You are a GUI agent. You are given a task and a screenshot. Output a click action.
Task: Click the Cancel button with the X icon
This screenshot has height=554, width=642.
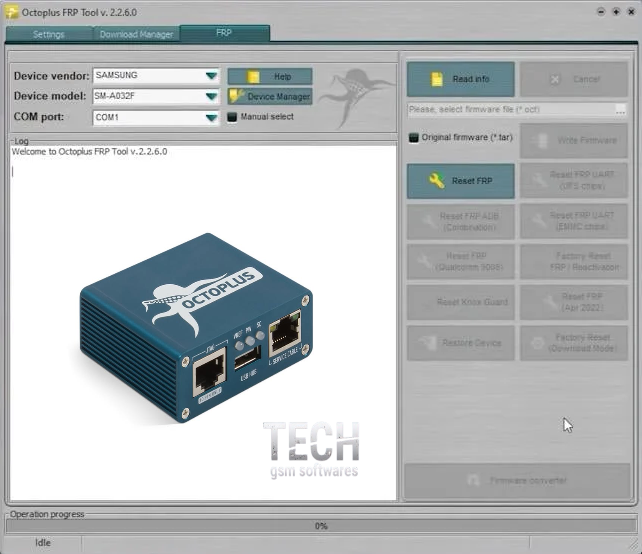coord(574,79)
